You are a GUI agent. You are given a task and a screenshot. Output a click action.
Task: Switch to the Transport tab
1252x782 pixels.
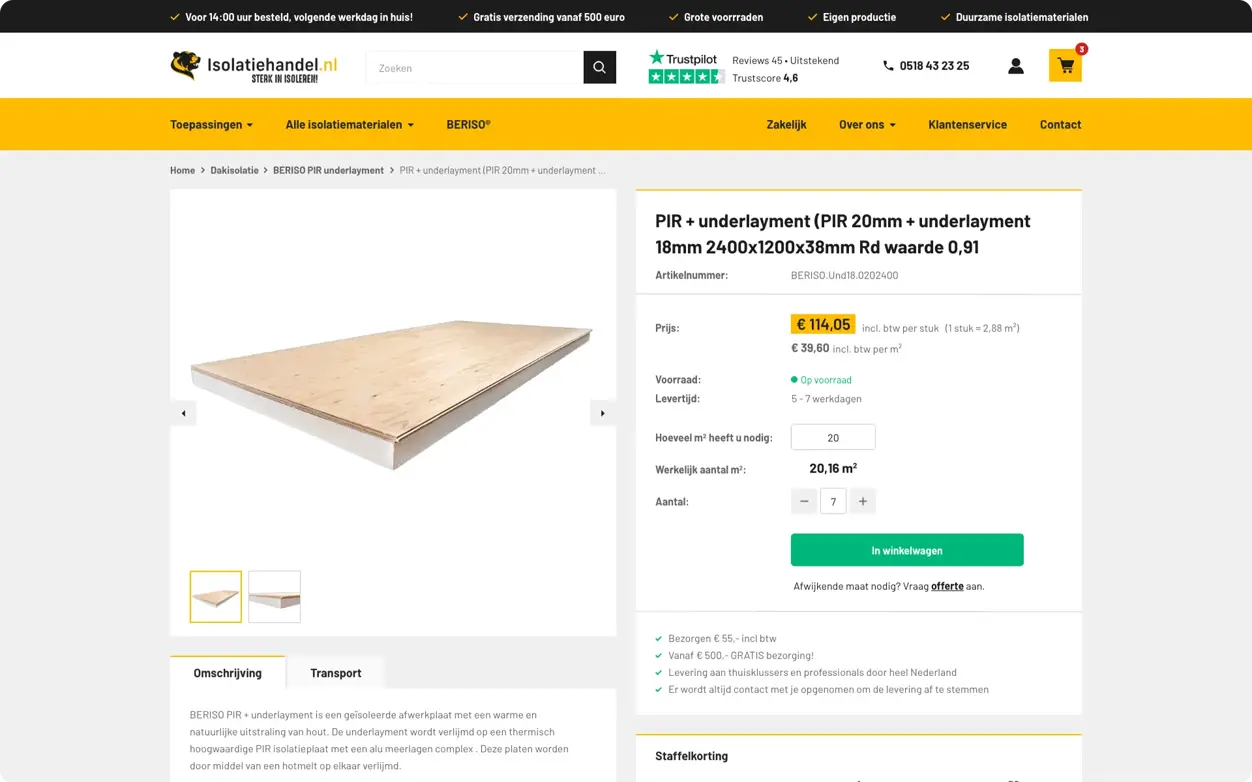(335, 673)
